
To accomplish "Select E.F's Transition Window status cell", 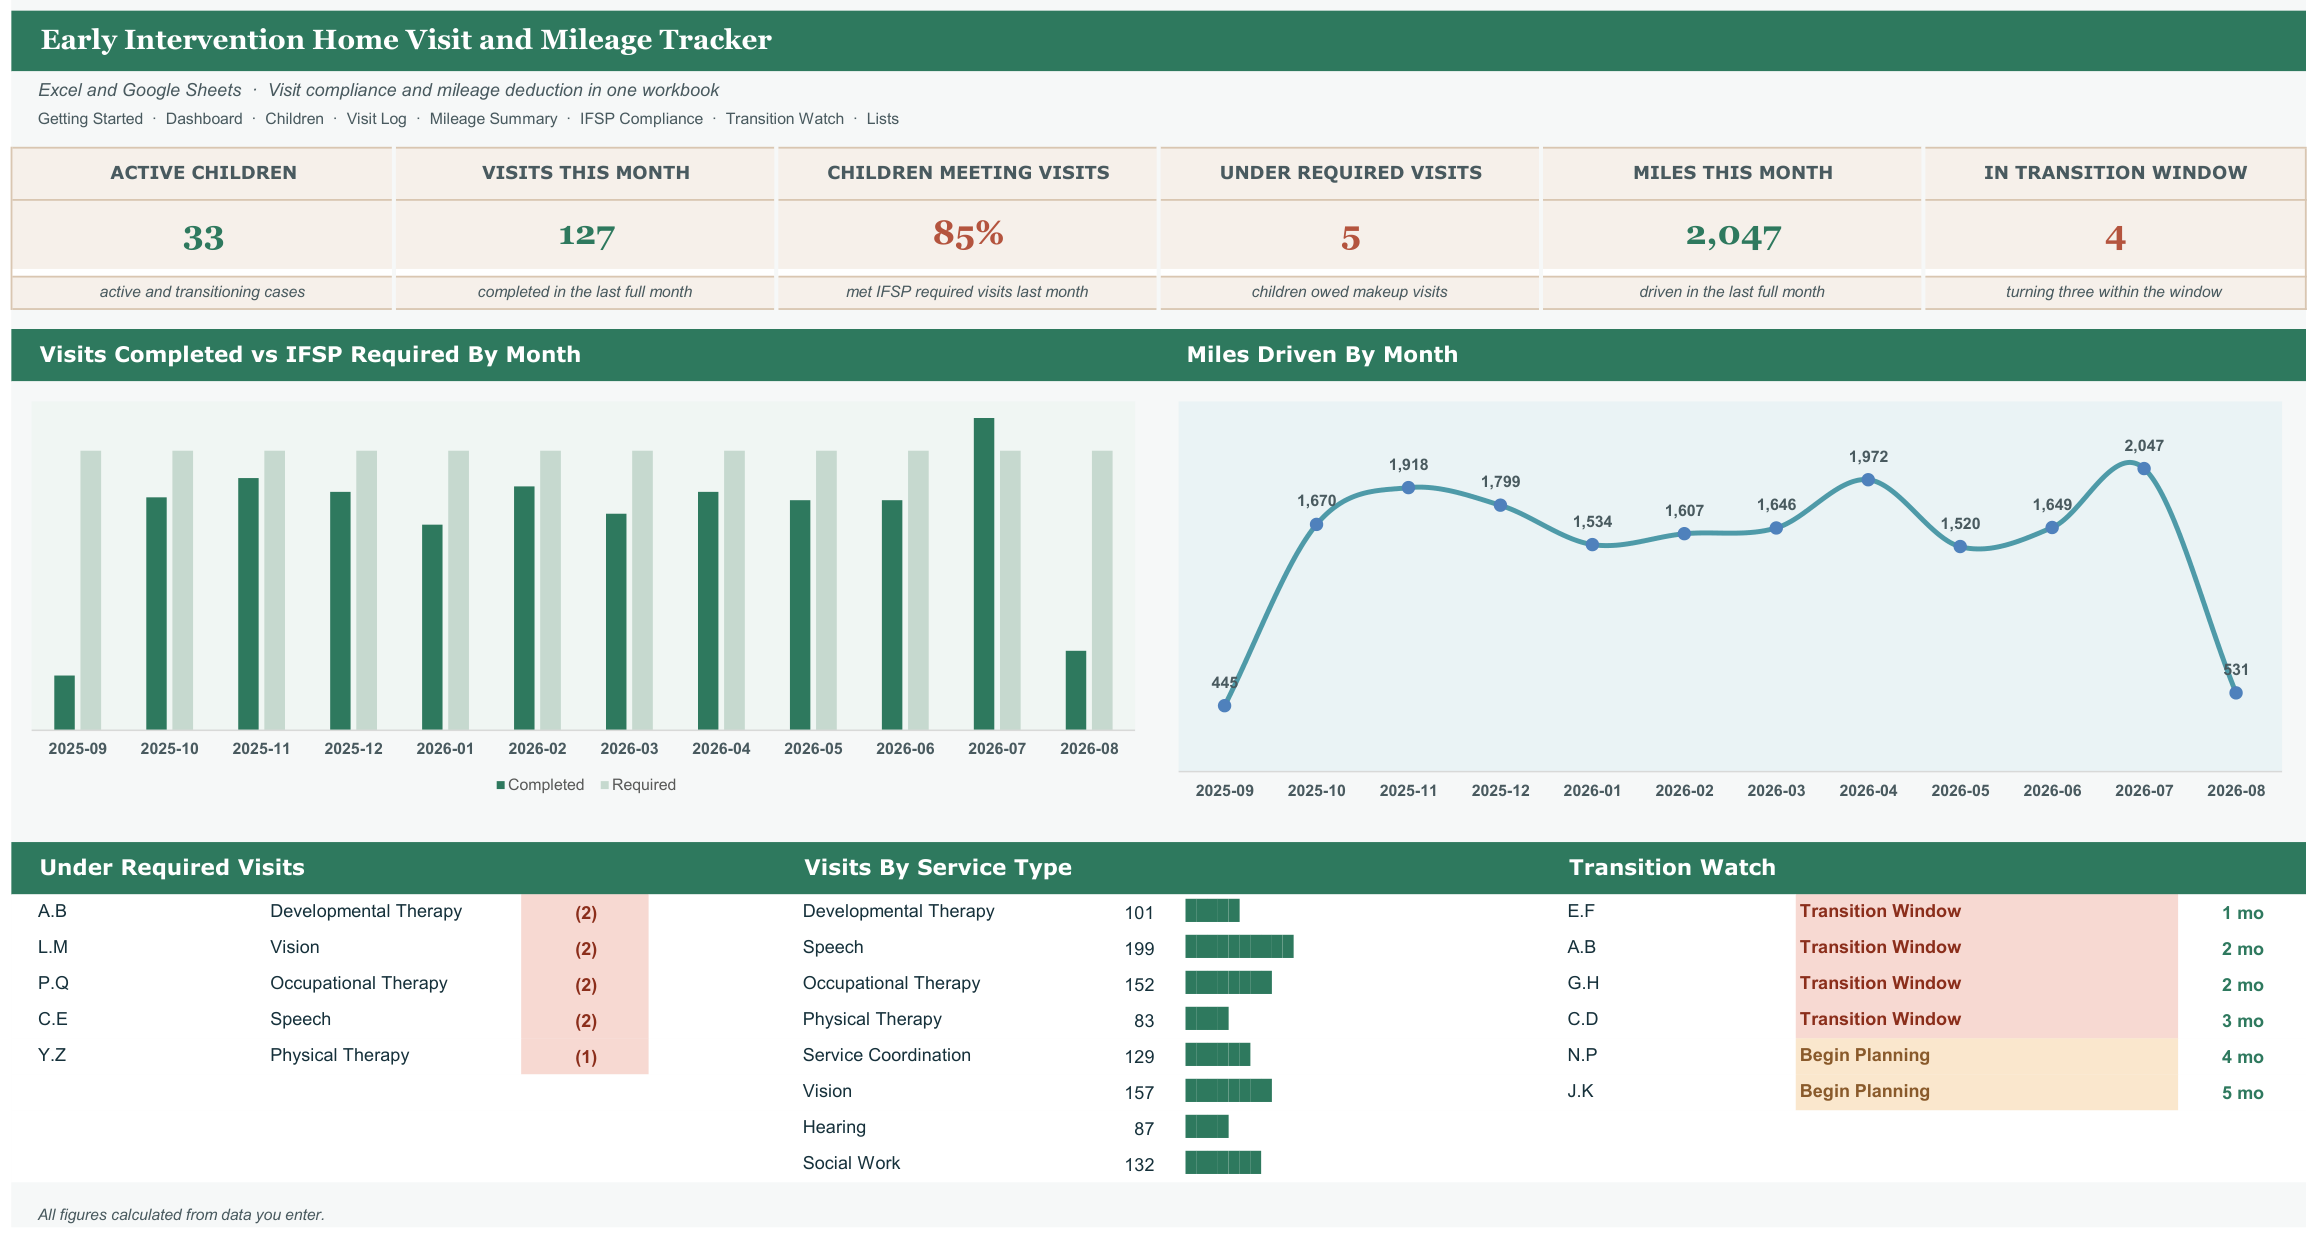I will (x=1986, y=912).
